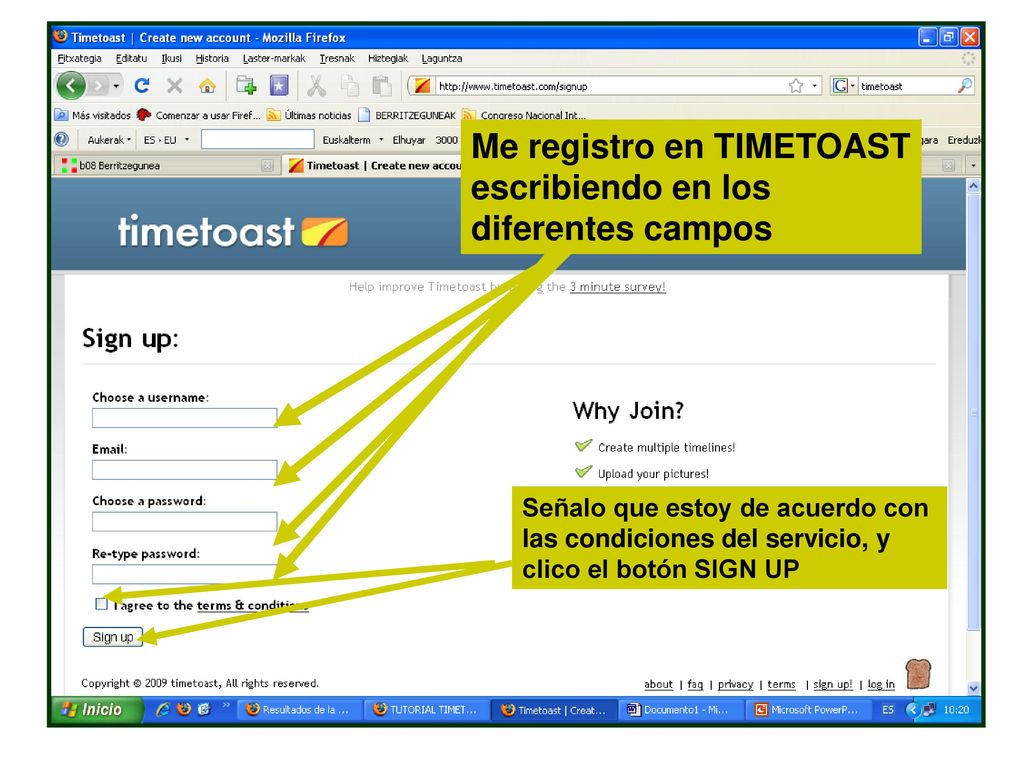Expand the Aukerak dropdown
1024x768 pixels.
click(x=109, y=140)
